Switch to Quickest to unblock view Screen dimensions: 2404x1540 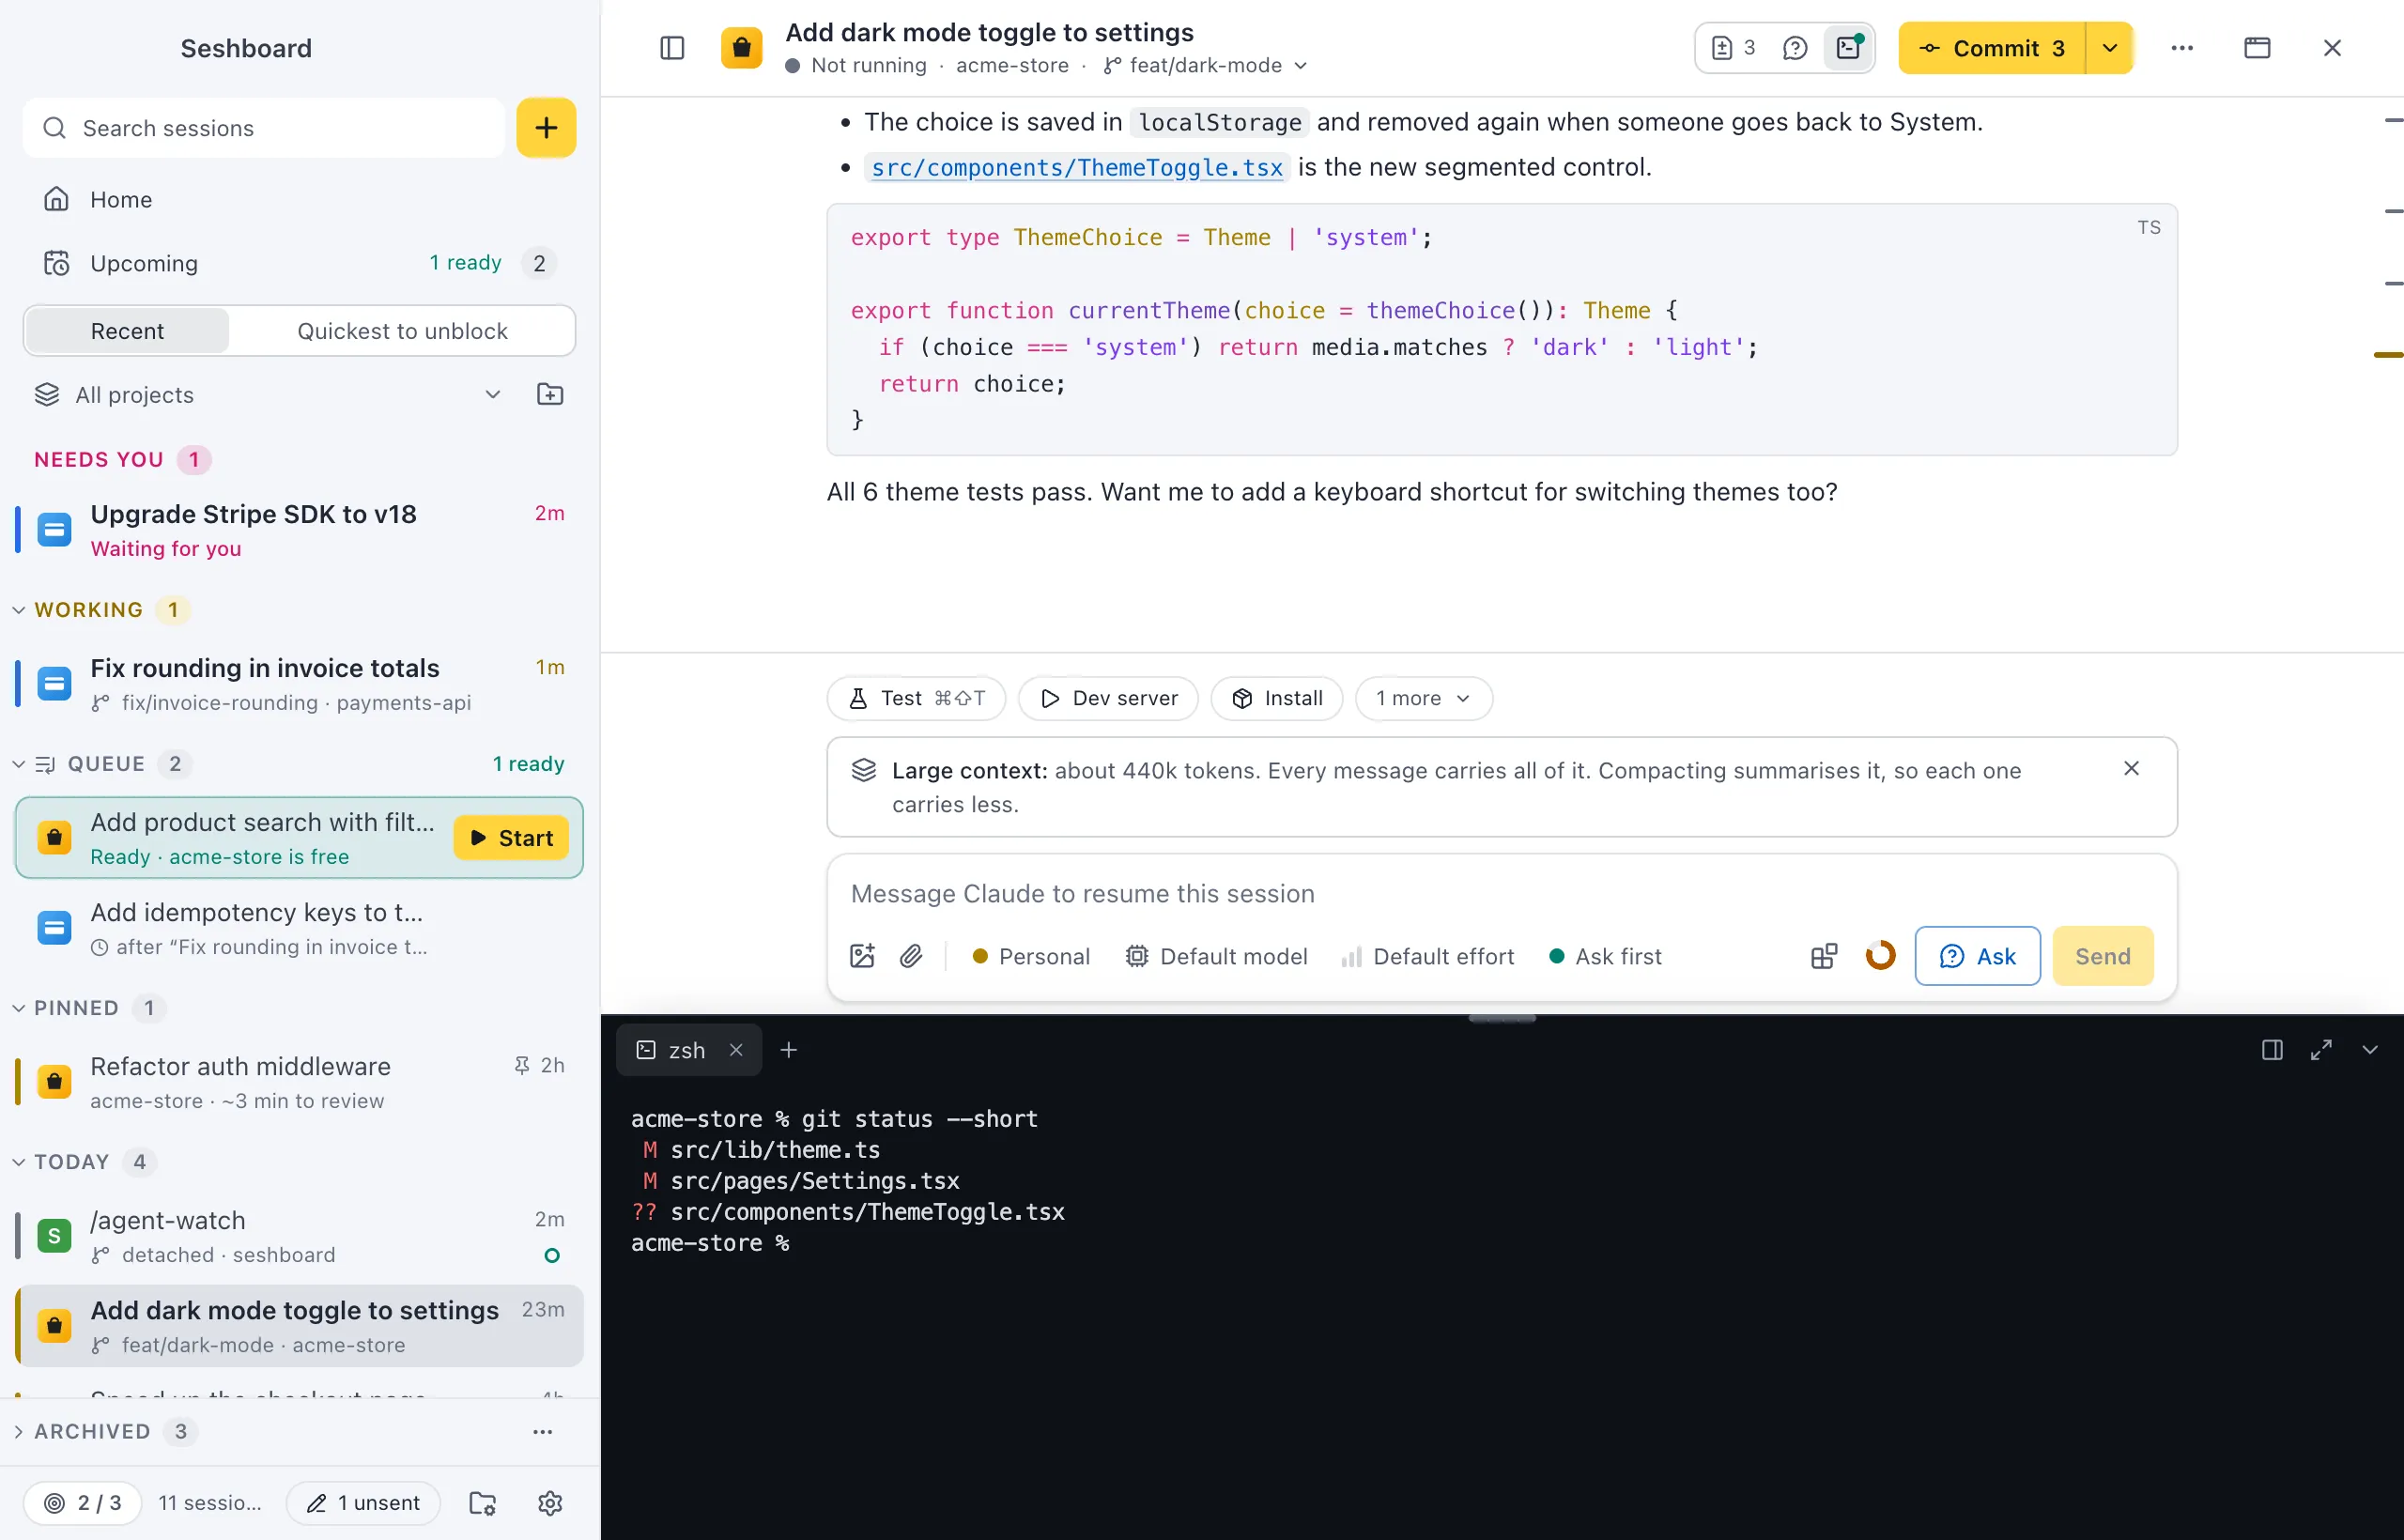[x=402, y=331]
